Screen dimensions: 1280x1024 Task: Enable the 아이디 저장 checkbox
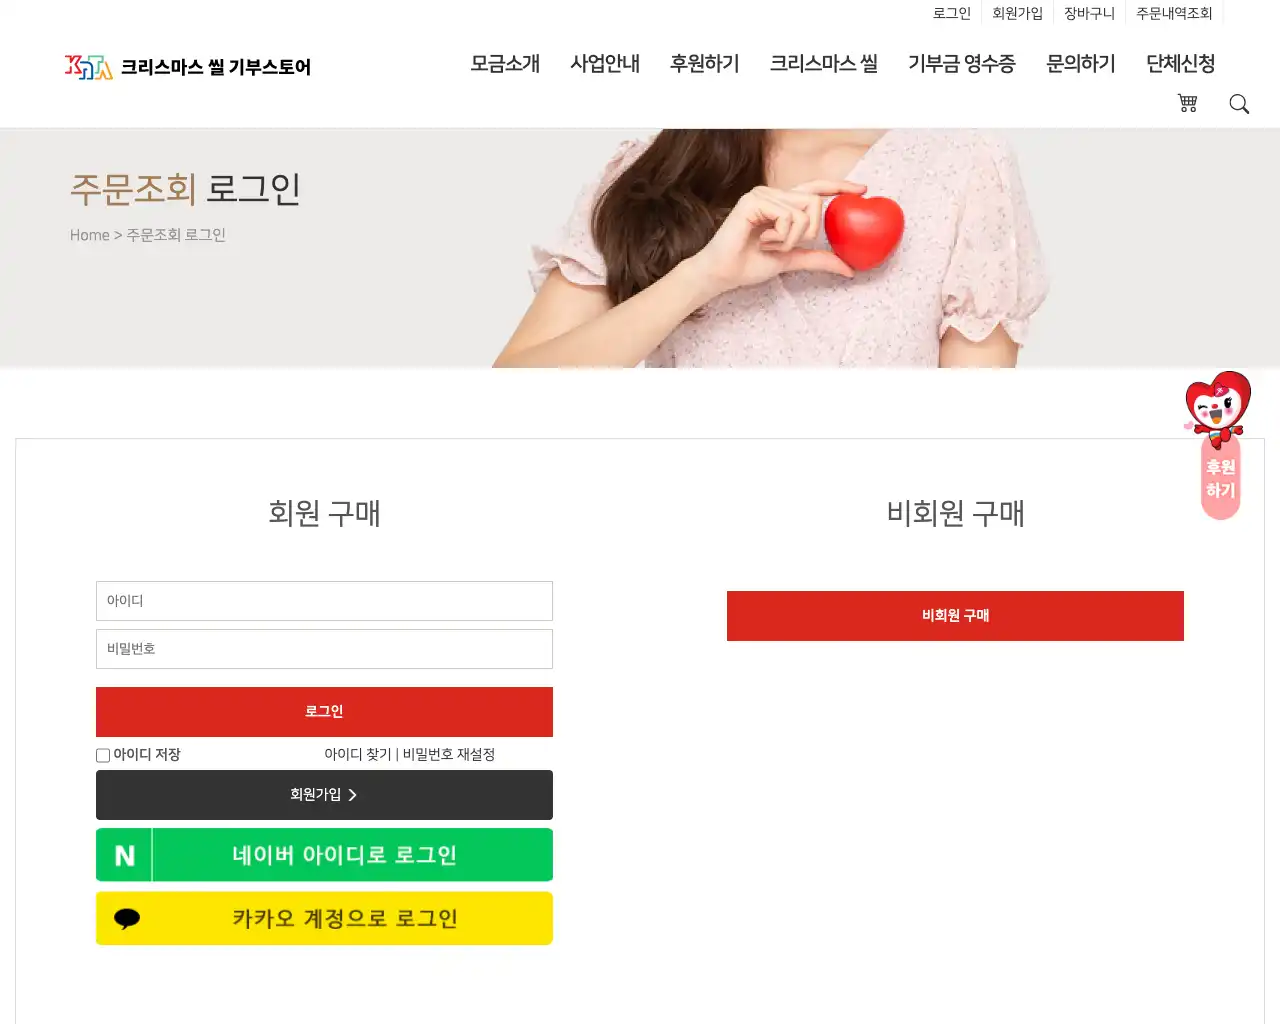coord(103,755)
